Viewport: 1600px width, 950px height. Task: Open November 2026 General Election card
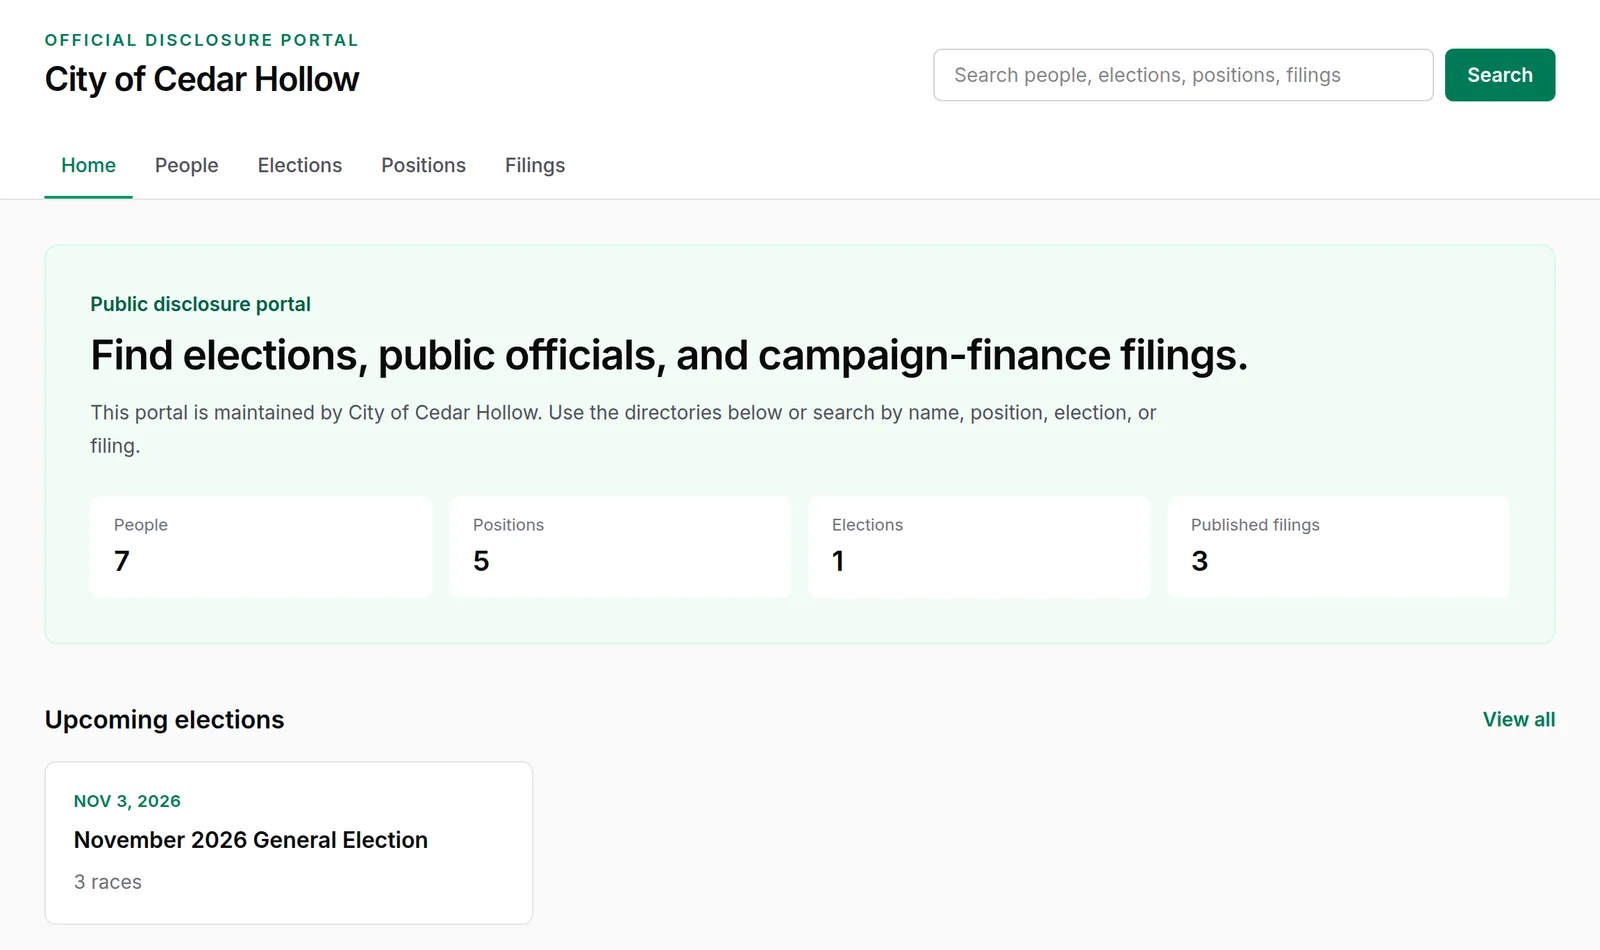coord(289,843)
